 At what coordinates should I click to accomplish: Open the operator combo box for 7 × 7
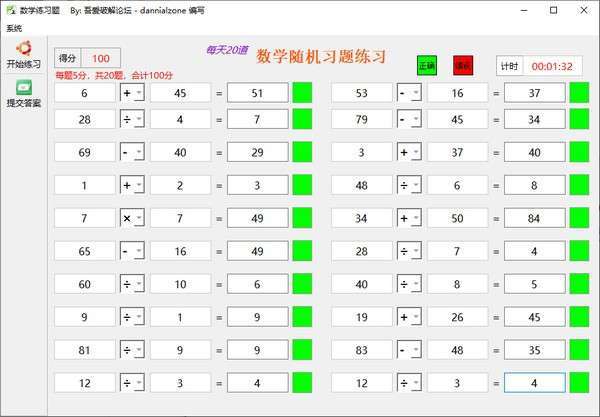click(132, 218)
